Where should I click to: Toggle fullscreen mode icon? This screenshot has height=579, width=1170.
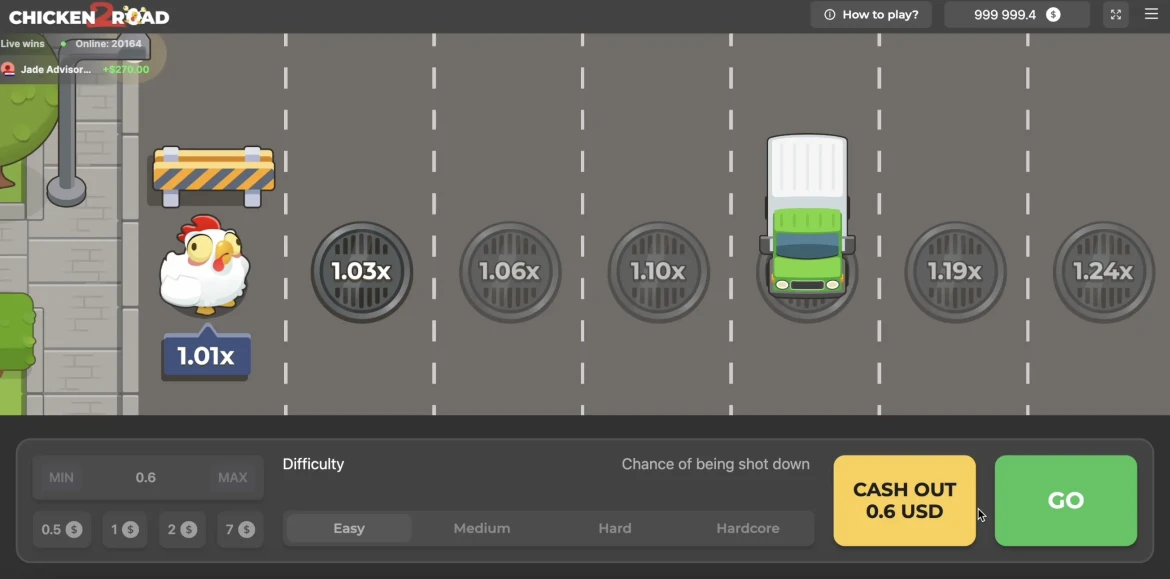(1116, 15)
